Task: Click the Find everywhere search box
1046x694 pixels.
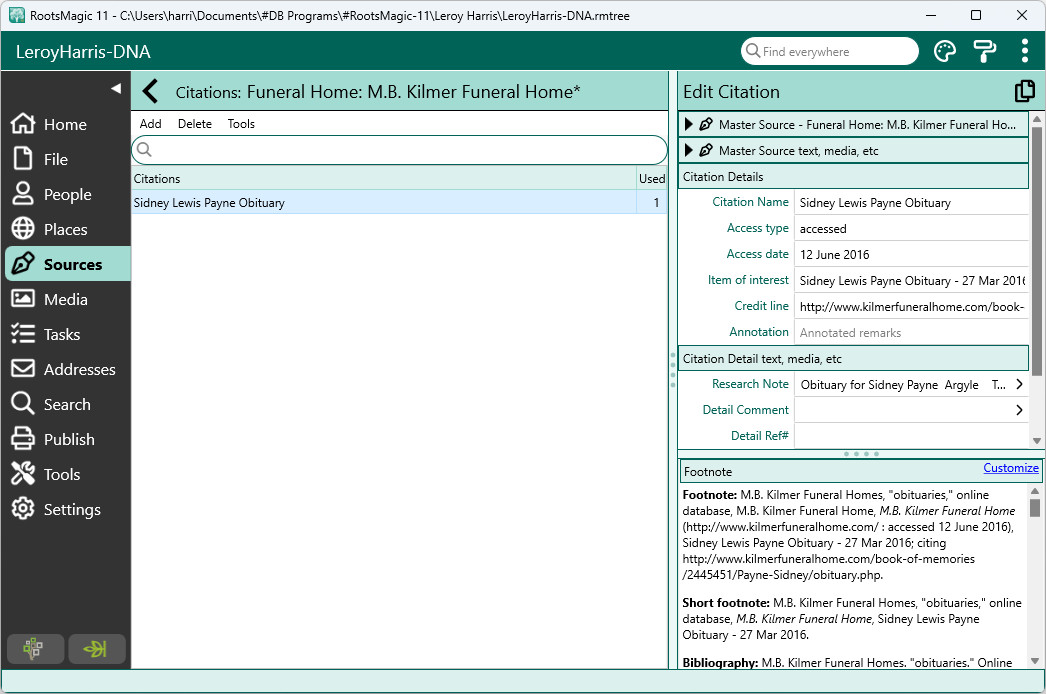Action: [829, 51]
